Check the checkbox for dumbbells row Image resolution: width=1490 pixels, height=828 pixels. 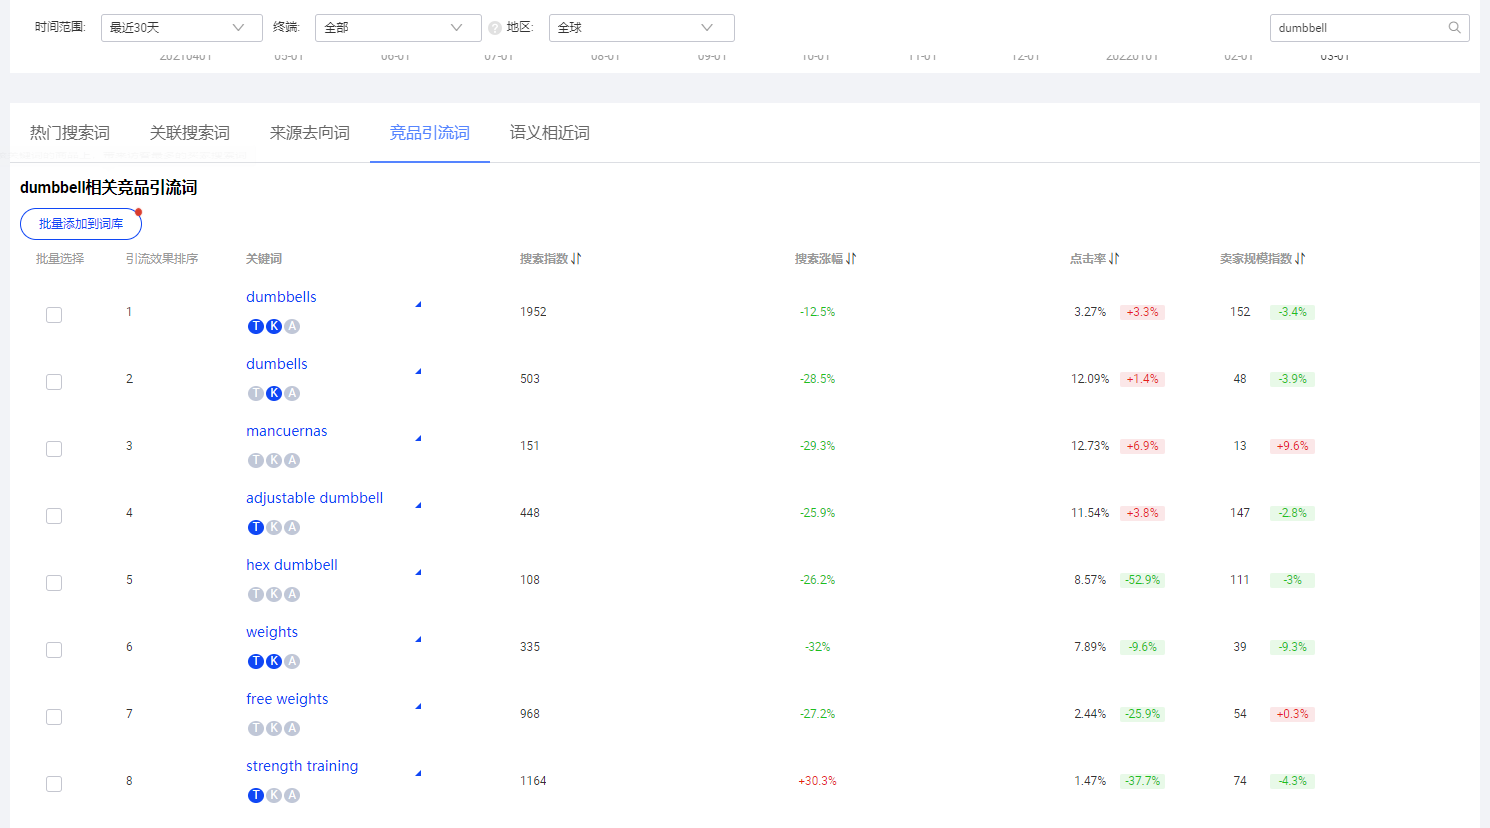(x=54, y=315)
